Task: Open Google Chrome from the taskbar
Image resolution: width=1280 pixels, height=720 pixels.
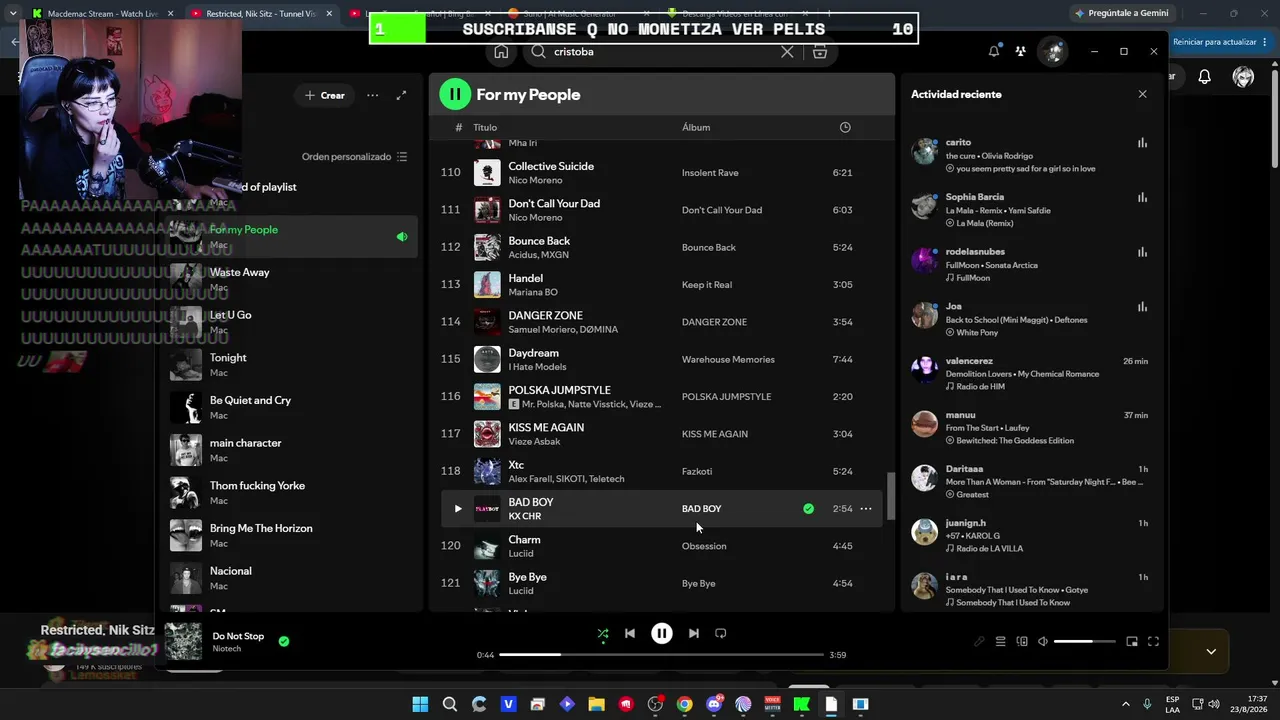Action: tap(684, 704)
